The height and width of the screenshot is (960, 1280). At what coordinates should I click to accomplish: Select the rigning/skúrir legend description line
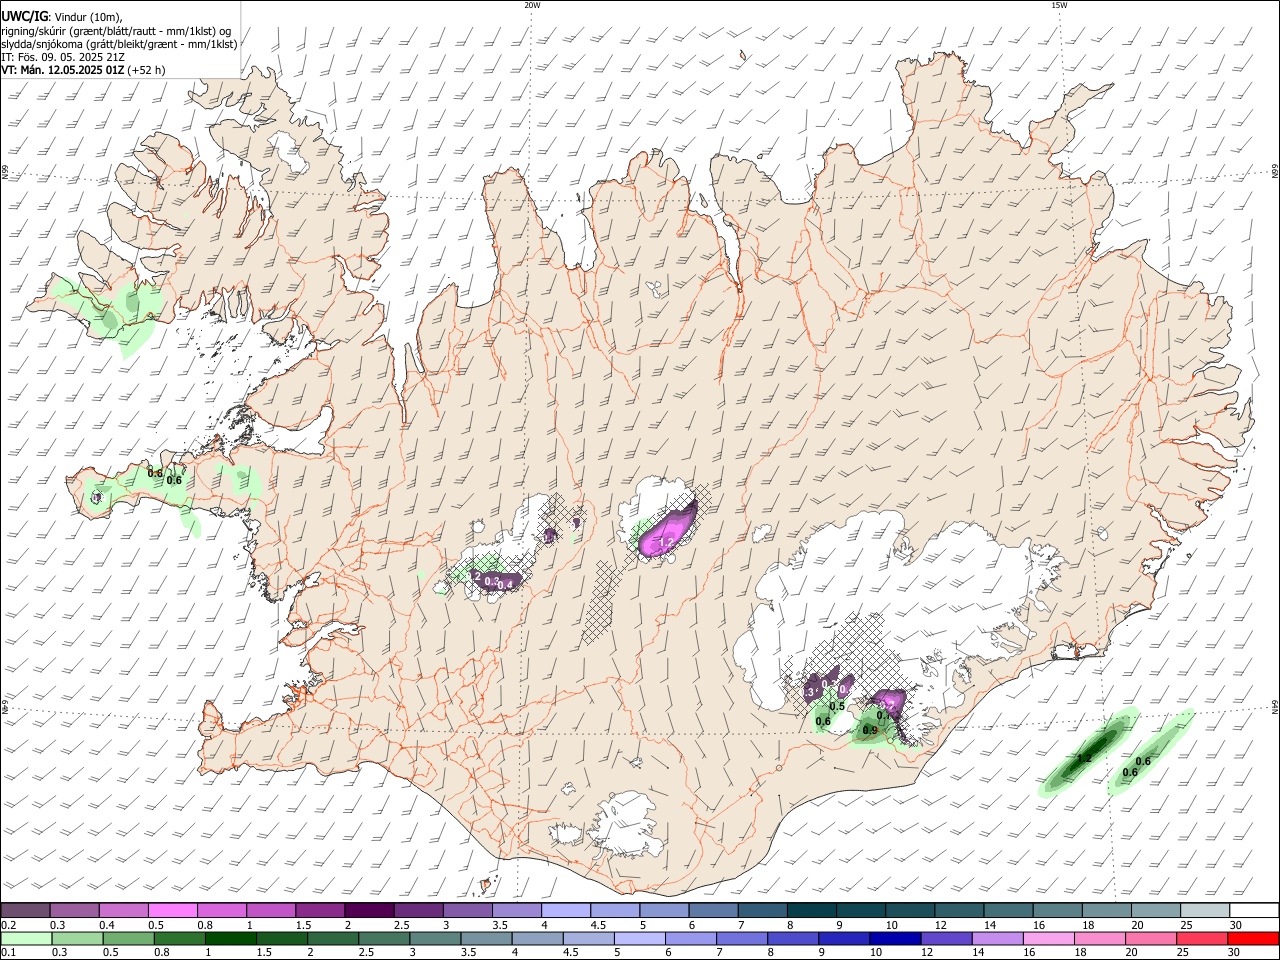point(116,31)
